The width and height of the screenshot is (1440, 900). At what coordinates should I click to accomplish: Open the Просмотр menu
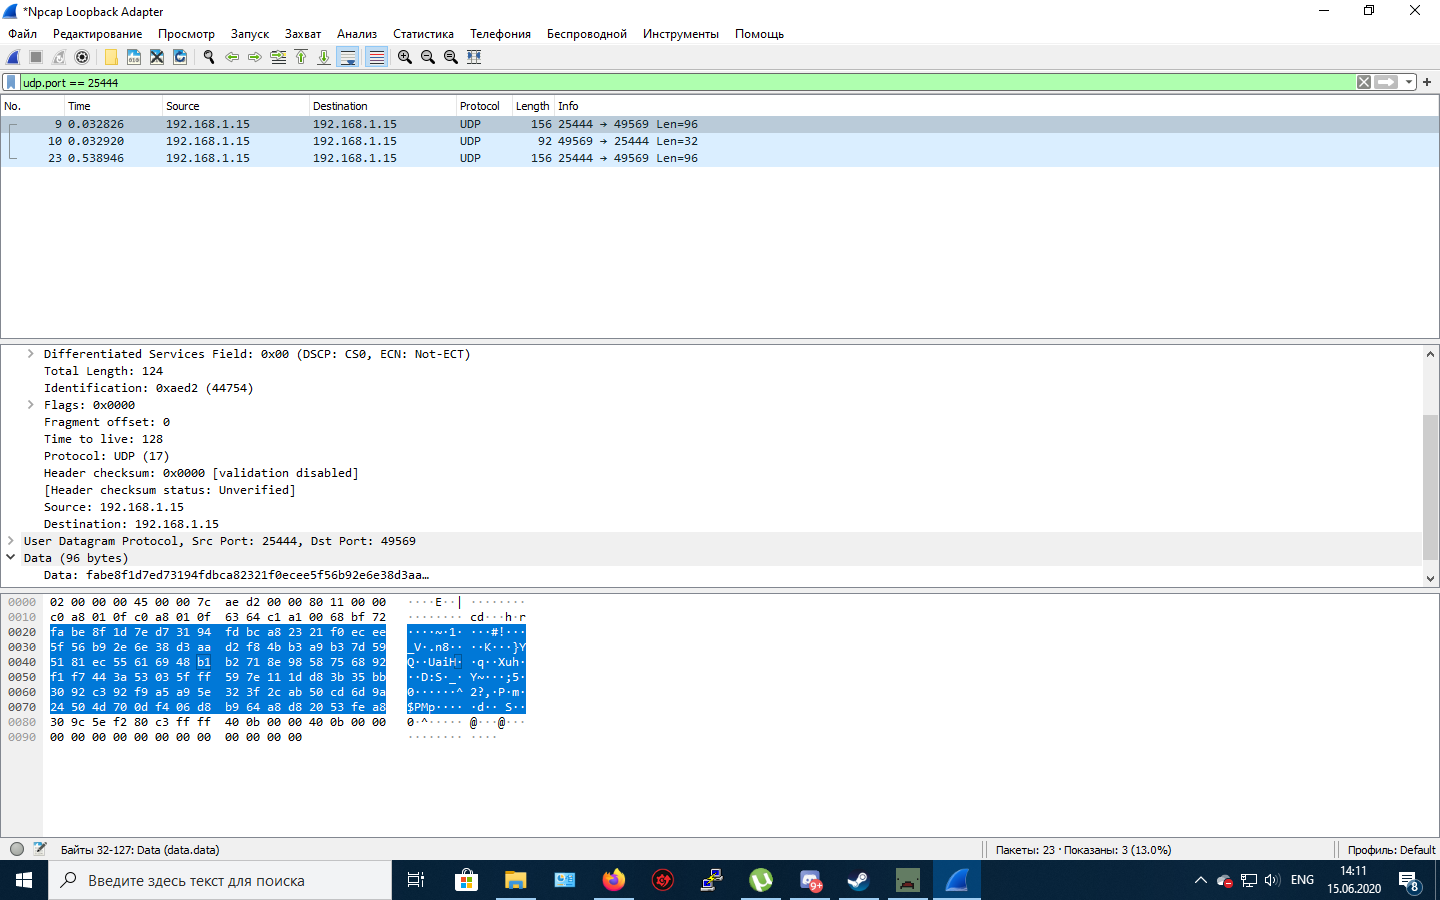[x=186, y=34]
